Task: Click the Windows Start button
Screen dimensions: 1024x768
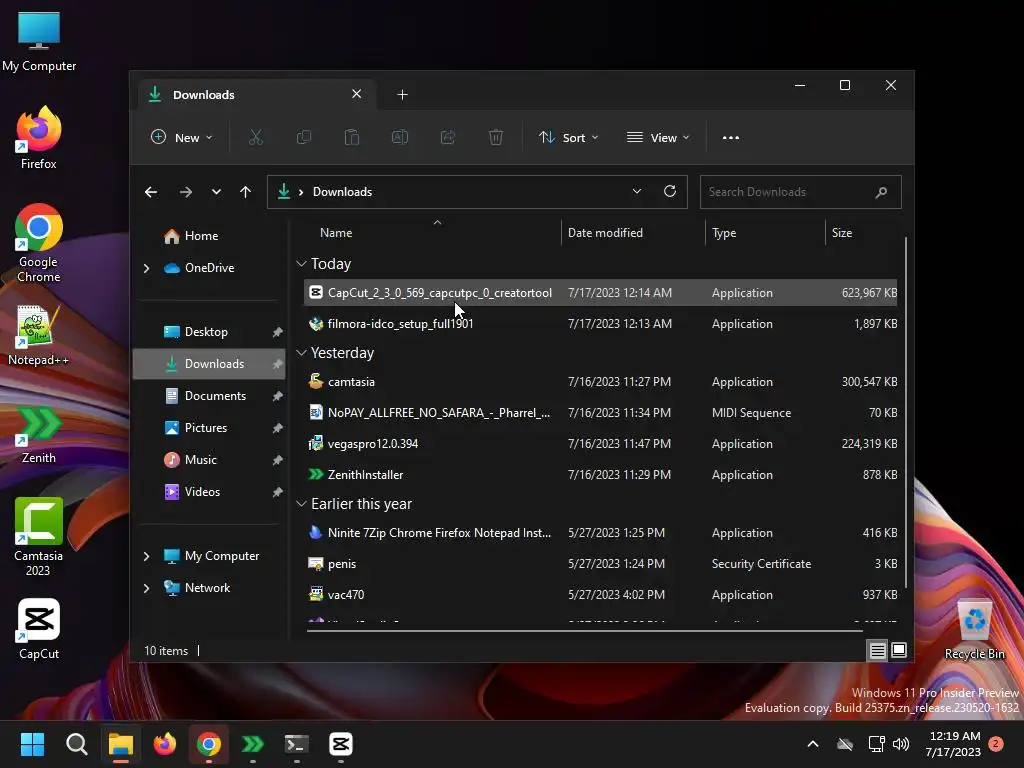Action: click(32, 744)
